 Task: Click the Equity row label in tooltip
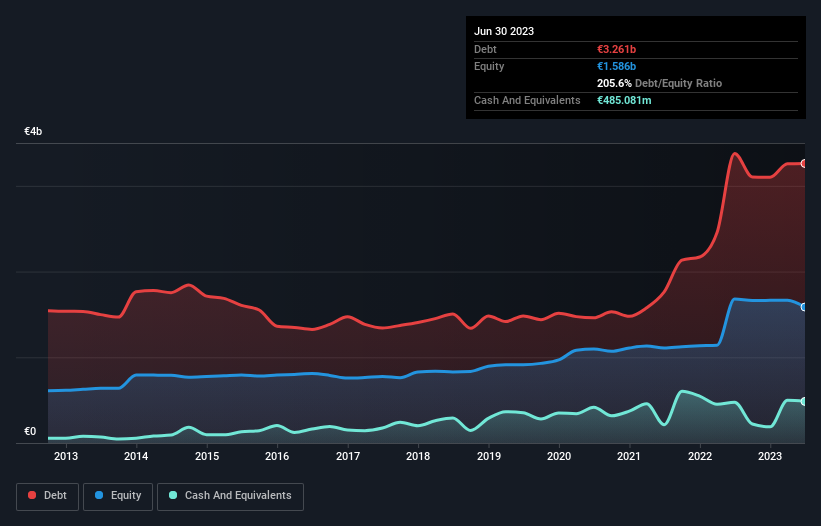(x=489, y=66)
